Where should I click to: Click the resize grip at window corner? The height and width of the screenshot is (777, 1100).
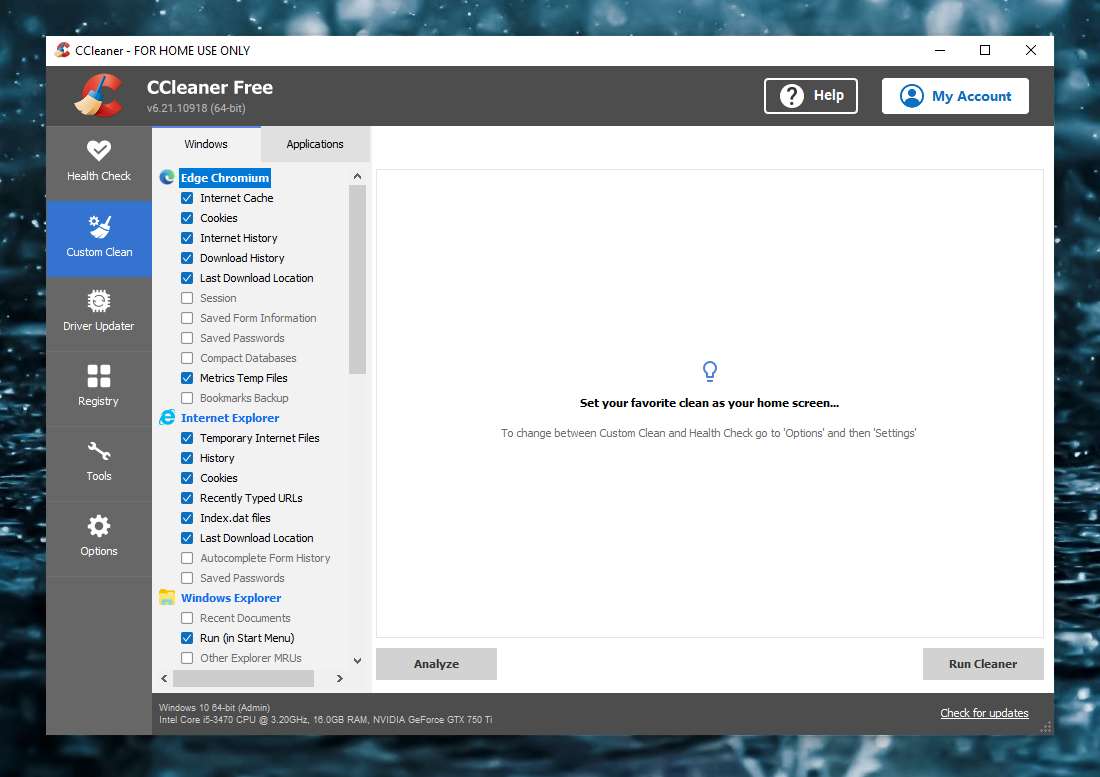1046,728
